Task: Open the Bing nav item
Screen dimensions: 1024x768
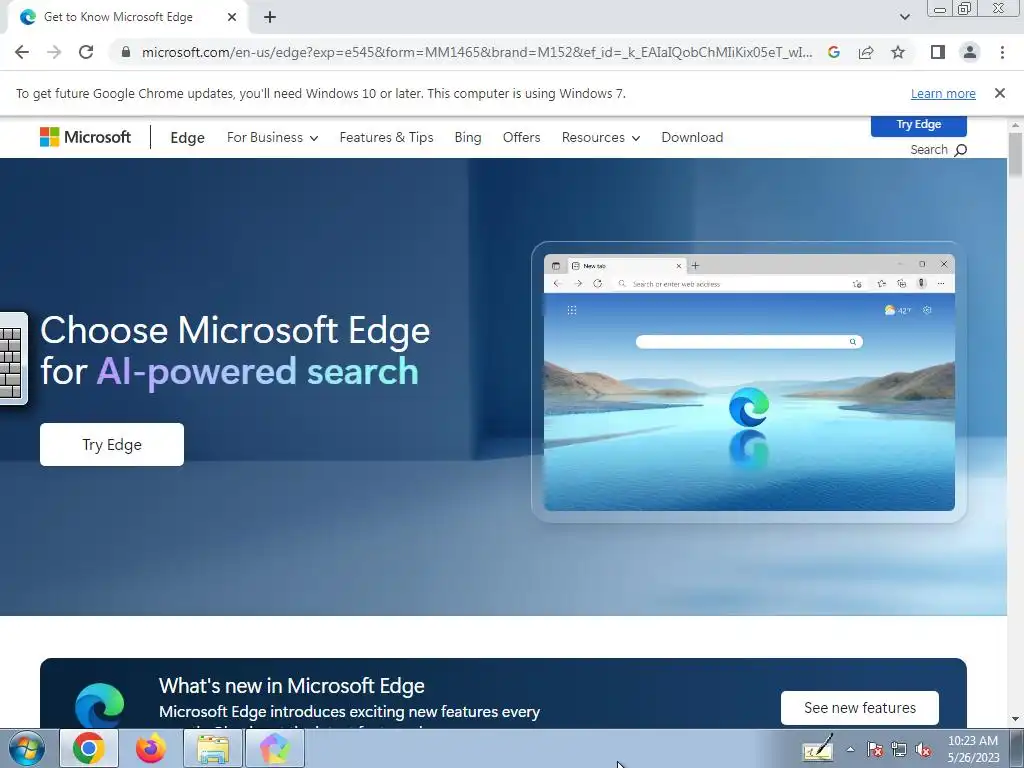Action: click(x=468, y=137)
